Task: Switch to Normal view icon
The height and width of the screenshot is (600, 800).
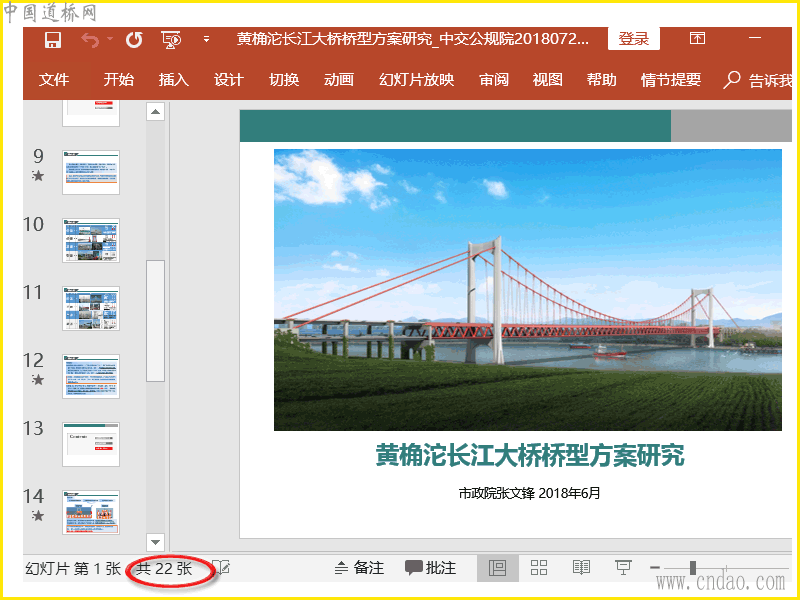Action: point(497,568)
